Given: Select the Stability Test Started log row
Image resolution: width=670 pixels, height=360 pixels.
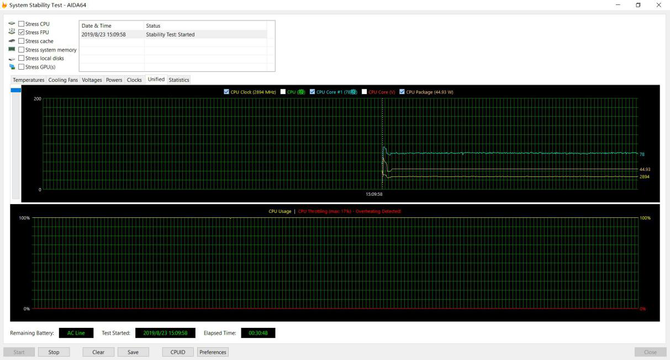Looking at the screenshot, I should [x=173, y=34].
